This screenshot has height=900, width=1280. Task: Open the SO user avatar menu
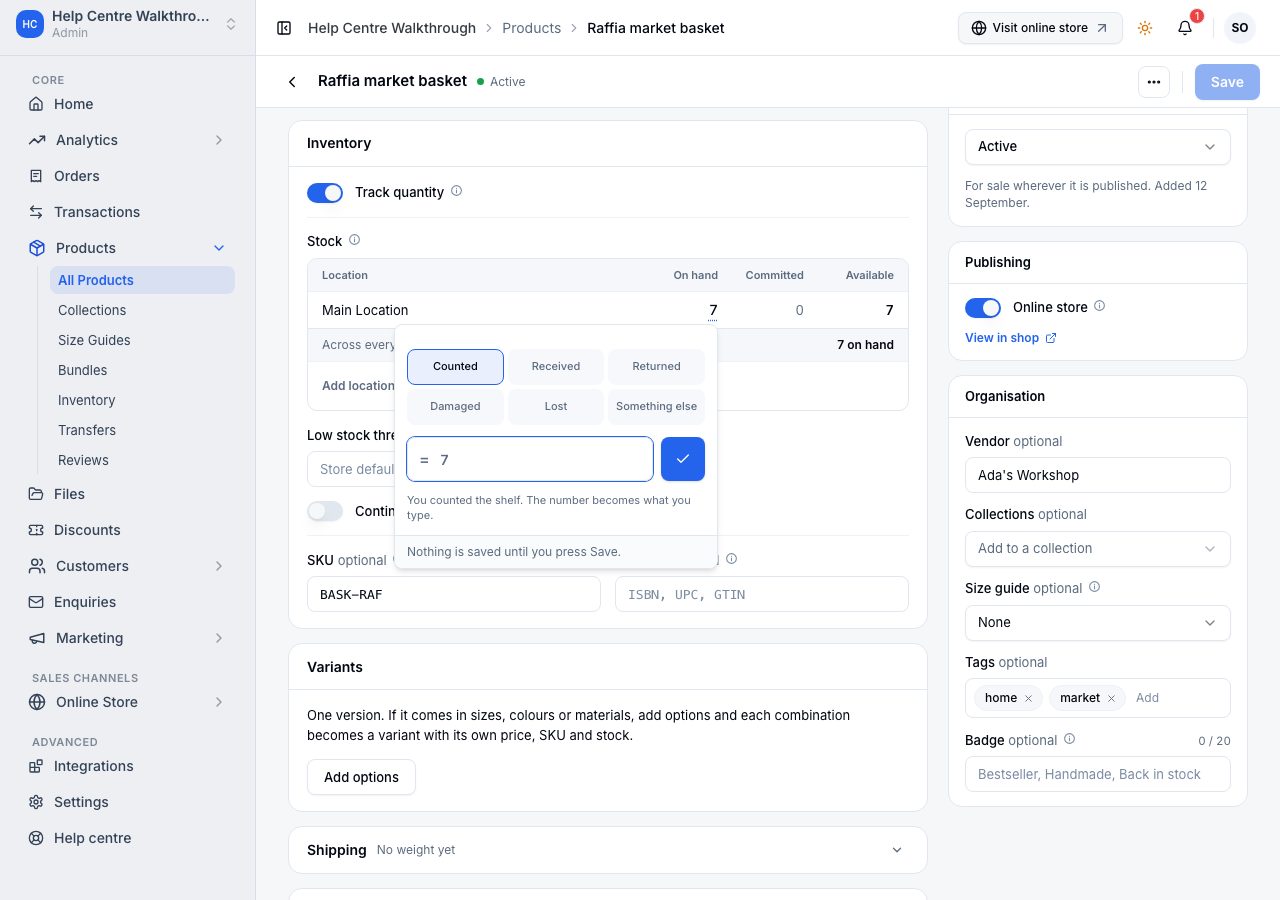[x=1240, y=28]
